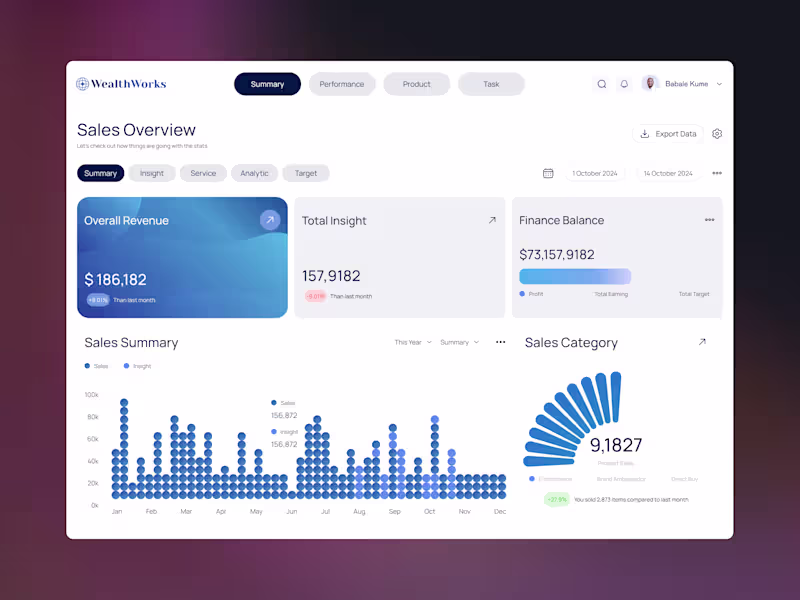Image resolution: width=800 pixels, height=600 pixels.
Task: Select the Target sub-tab
Action: [306, 173]
